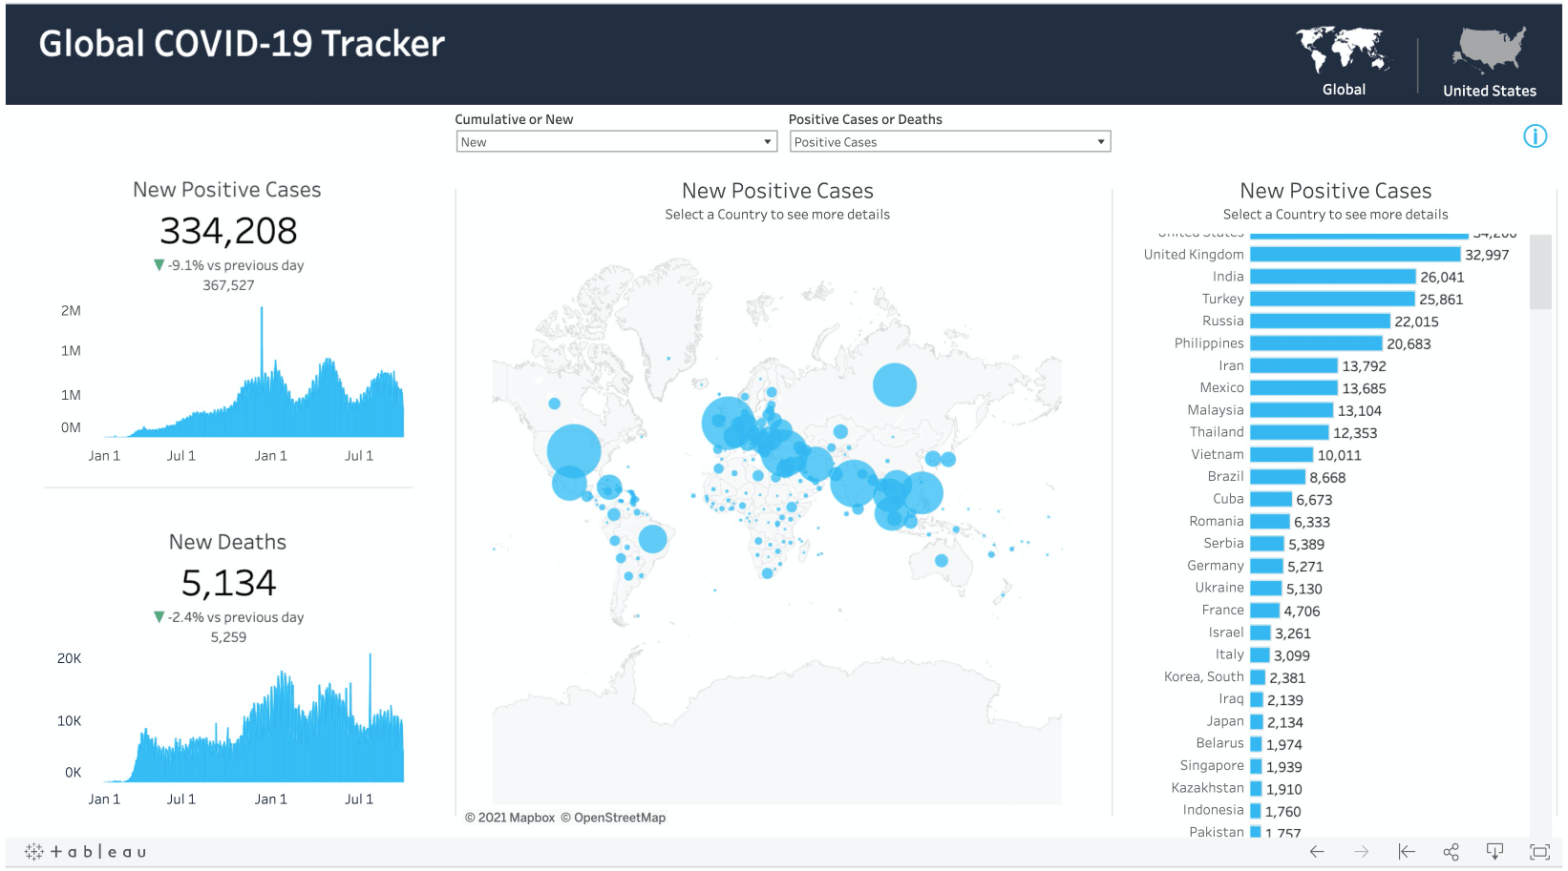The image size is (1568, 871).
Task: Click the country list scrollbar thumb
Action: pos(1539,272)
